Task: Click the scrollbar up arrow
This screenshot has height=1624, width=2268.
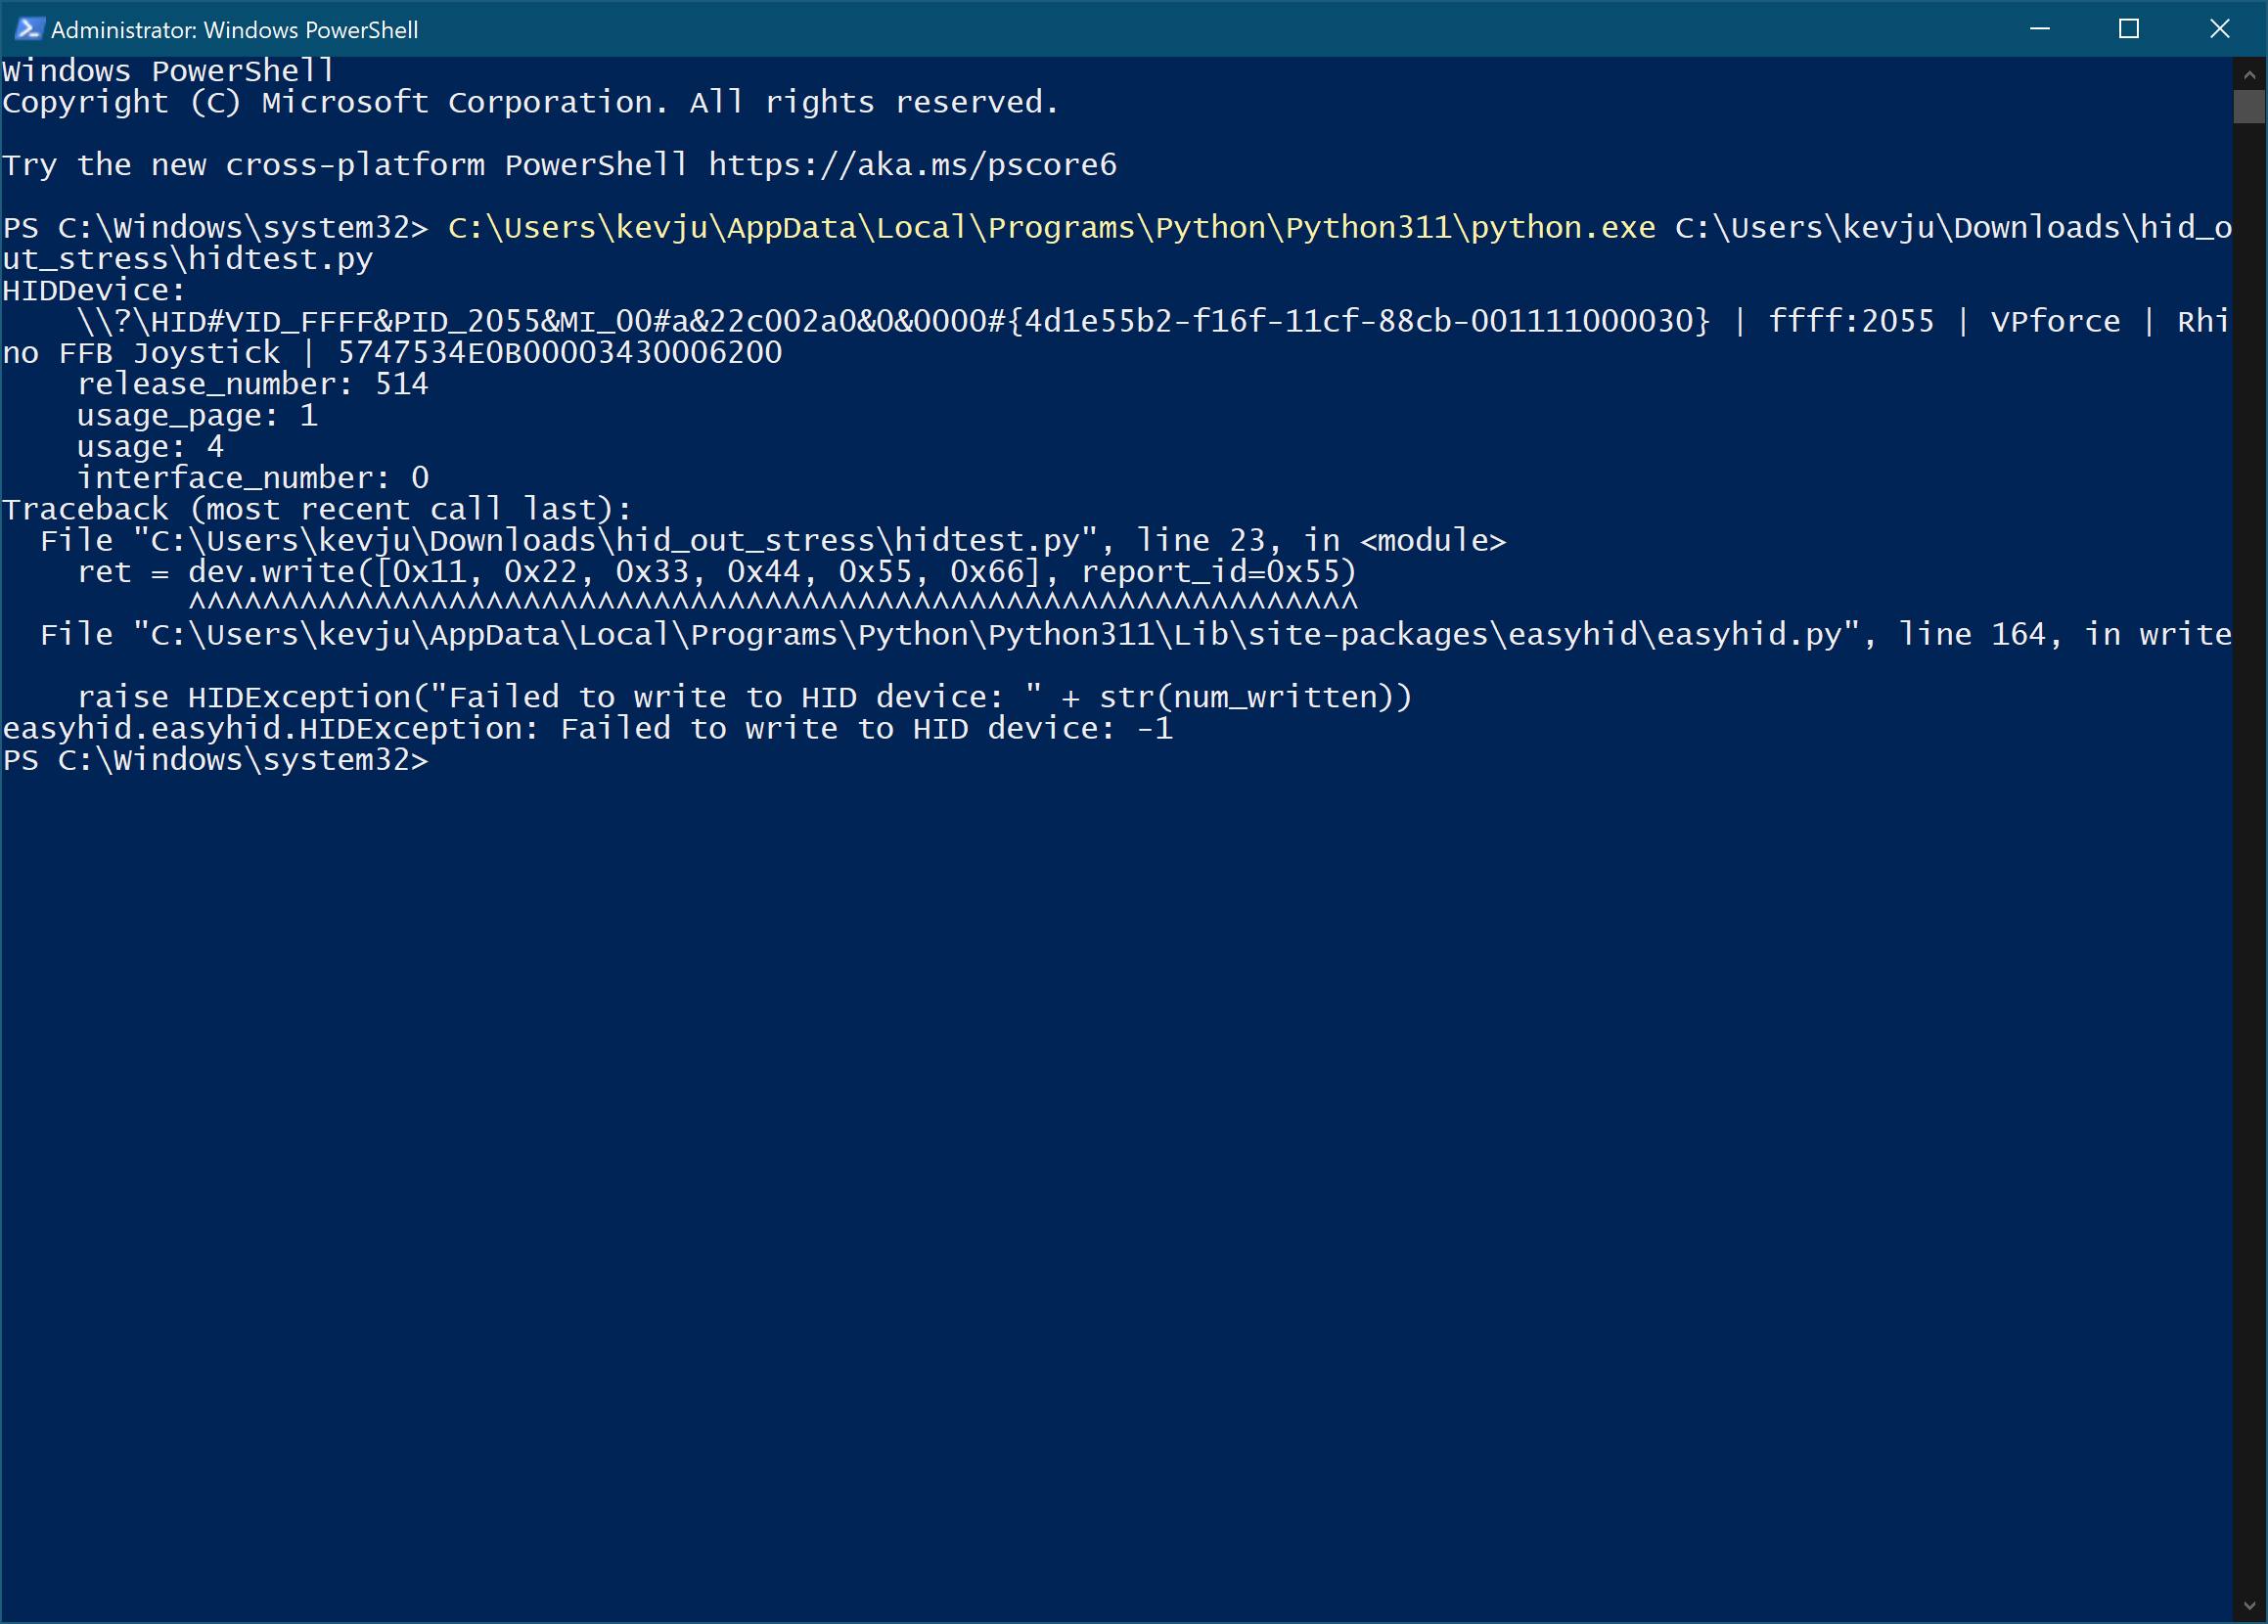Action: point(2249,74)
